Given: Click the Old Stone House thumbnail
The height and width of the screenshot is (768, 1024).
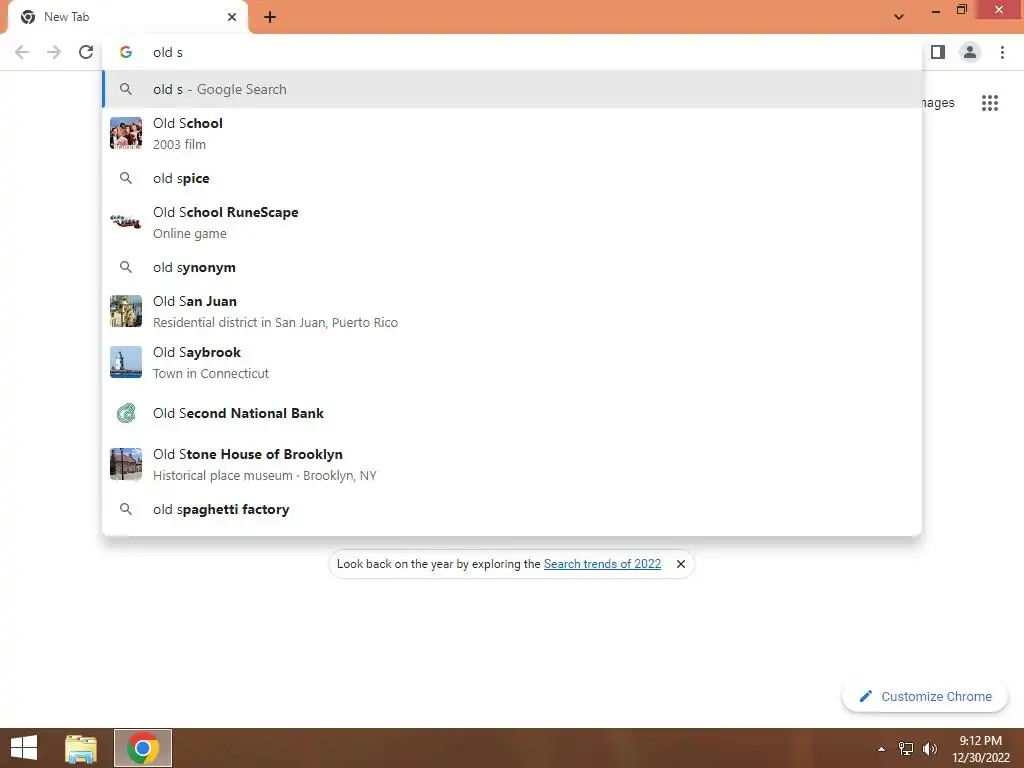Looking at the screenshot, I should [125, 464].
